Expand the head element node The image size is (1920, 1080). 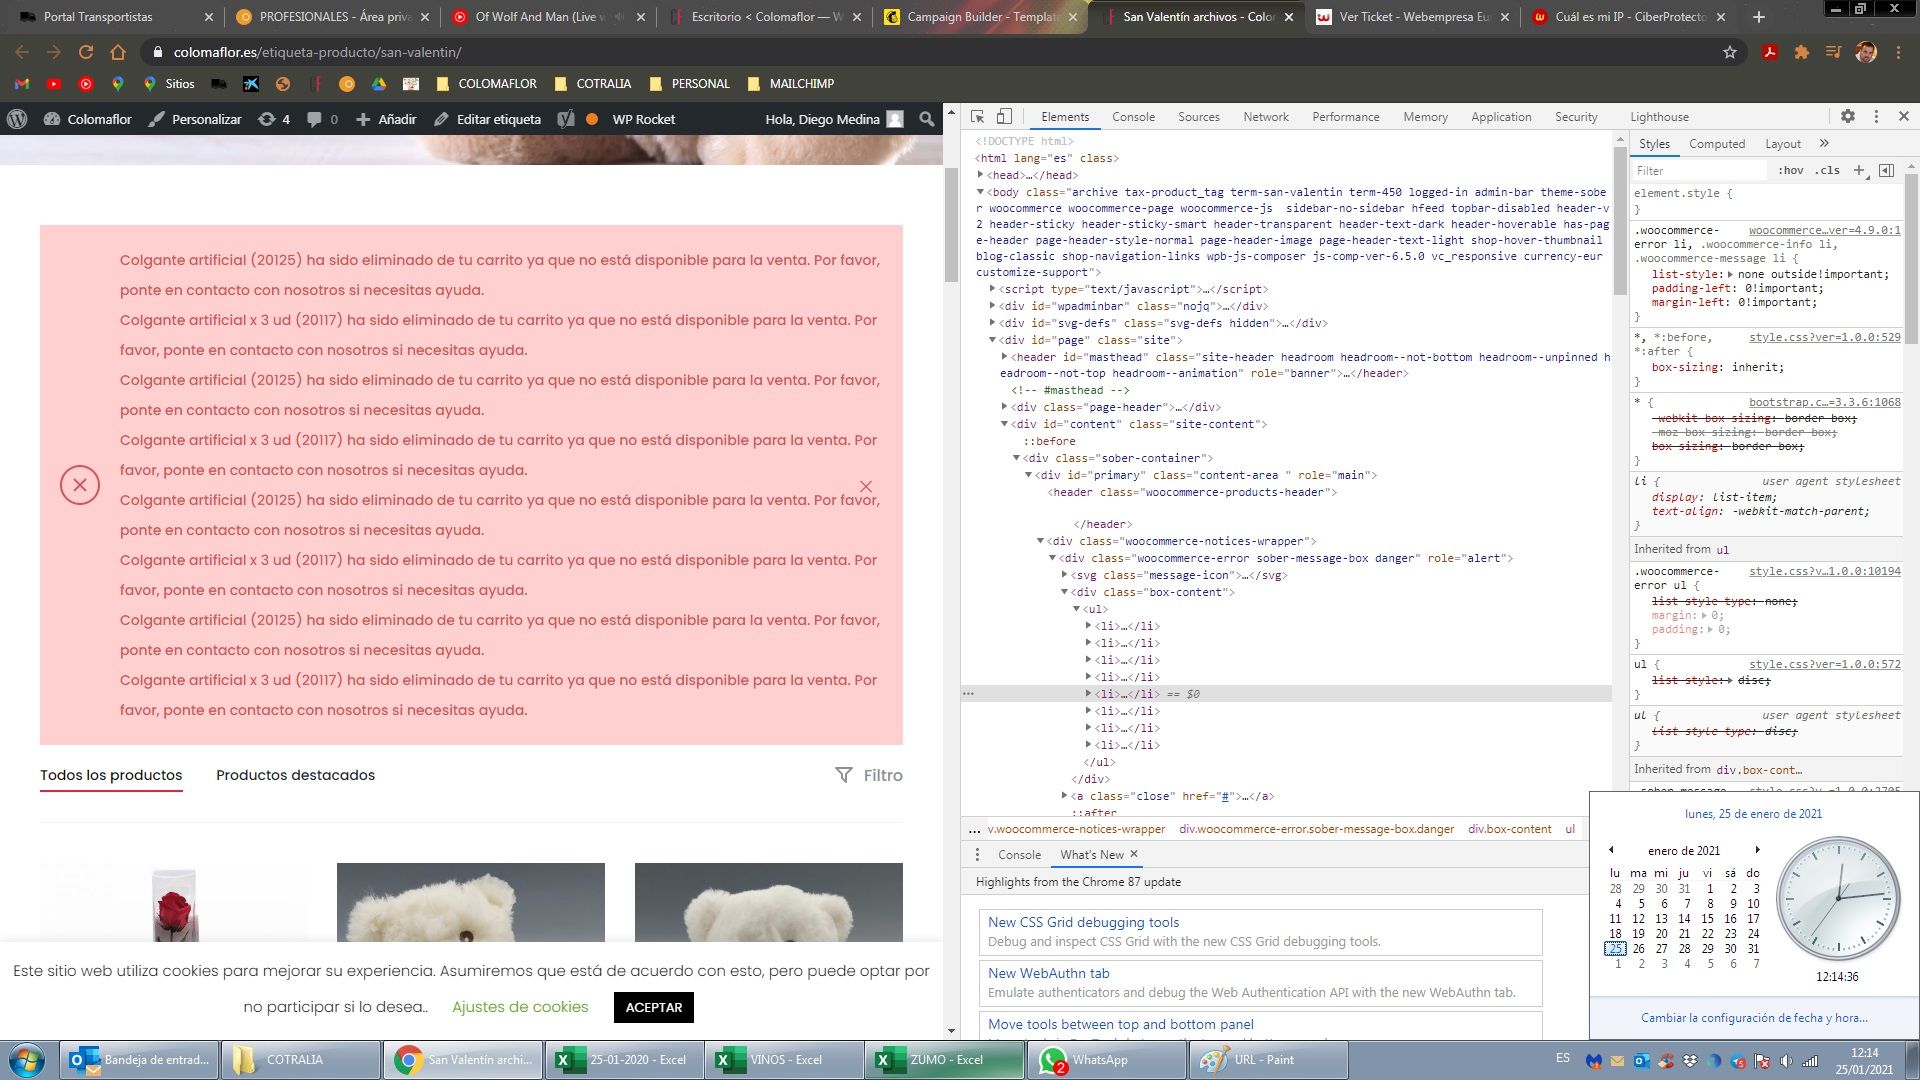click(981, 175)
